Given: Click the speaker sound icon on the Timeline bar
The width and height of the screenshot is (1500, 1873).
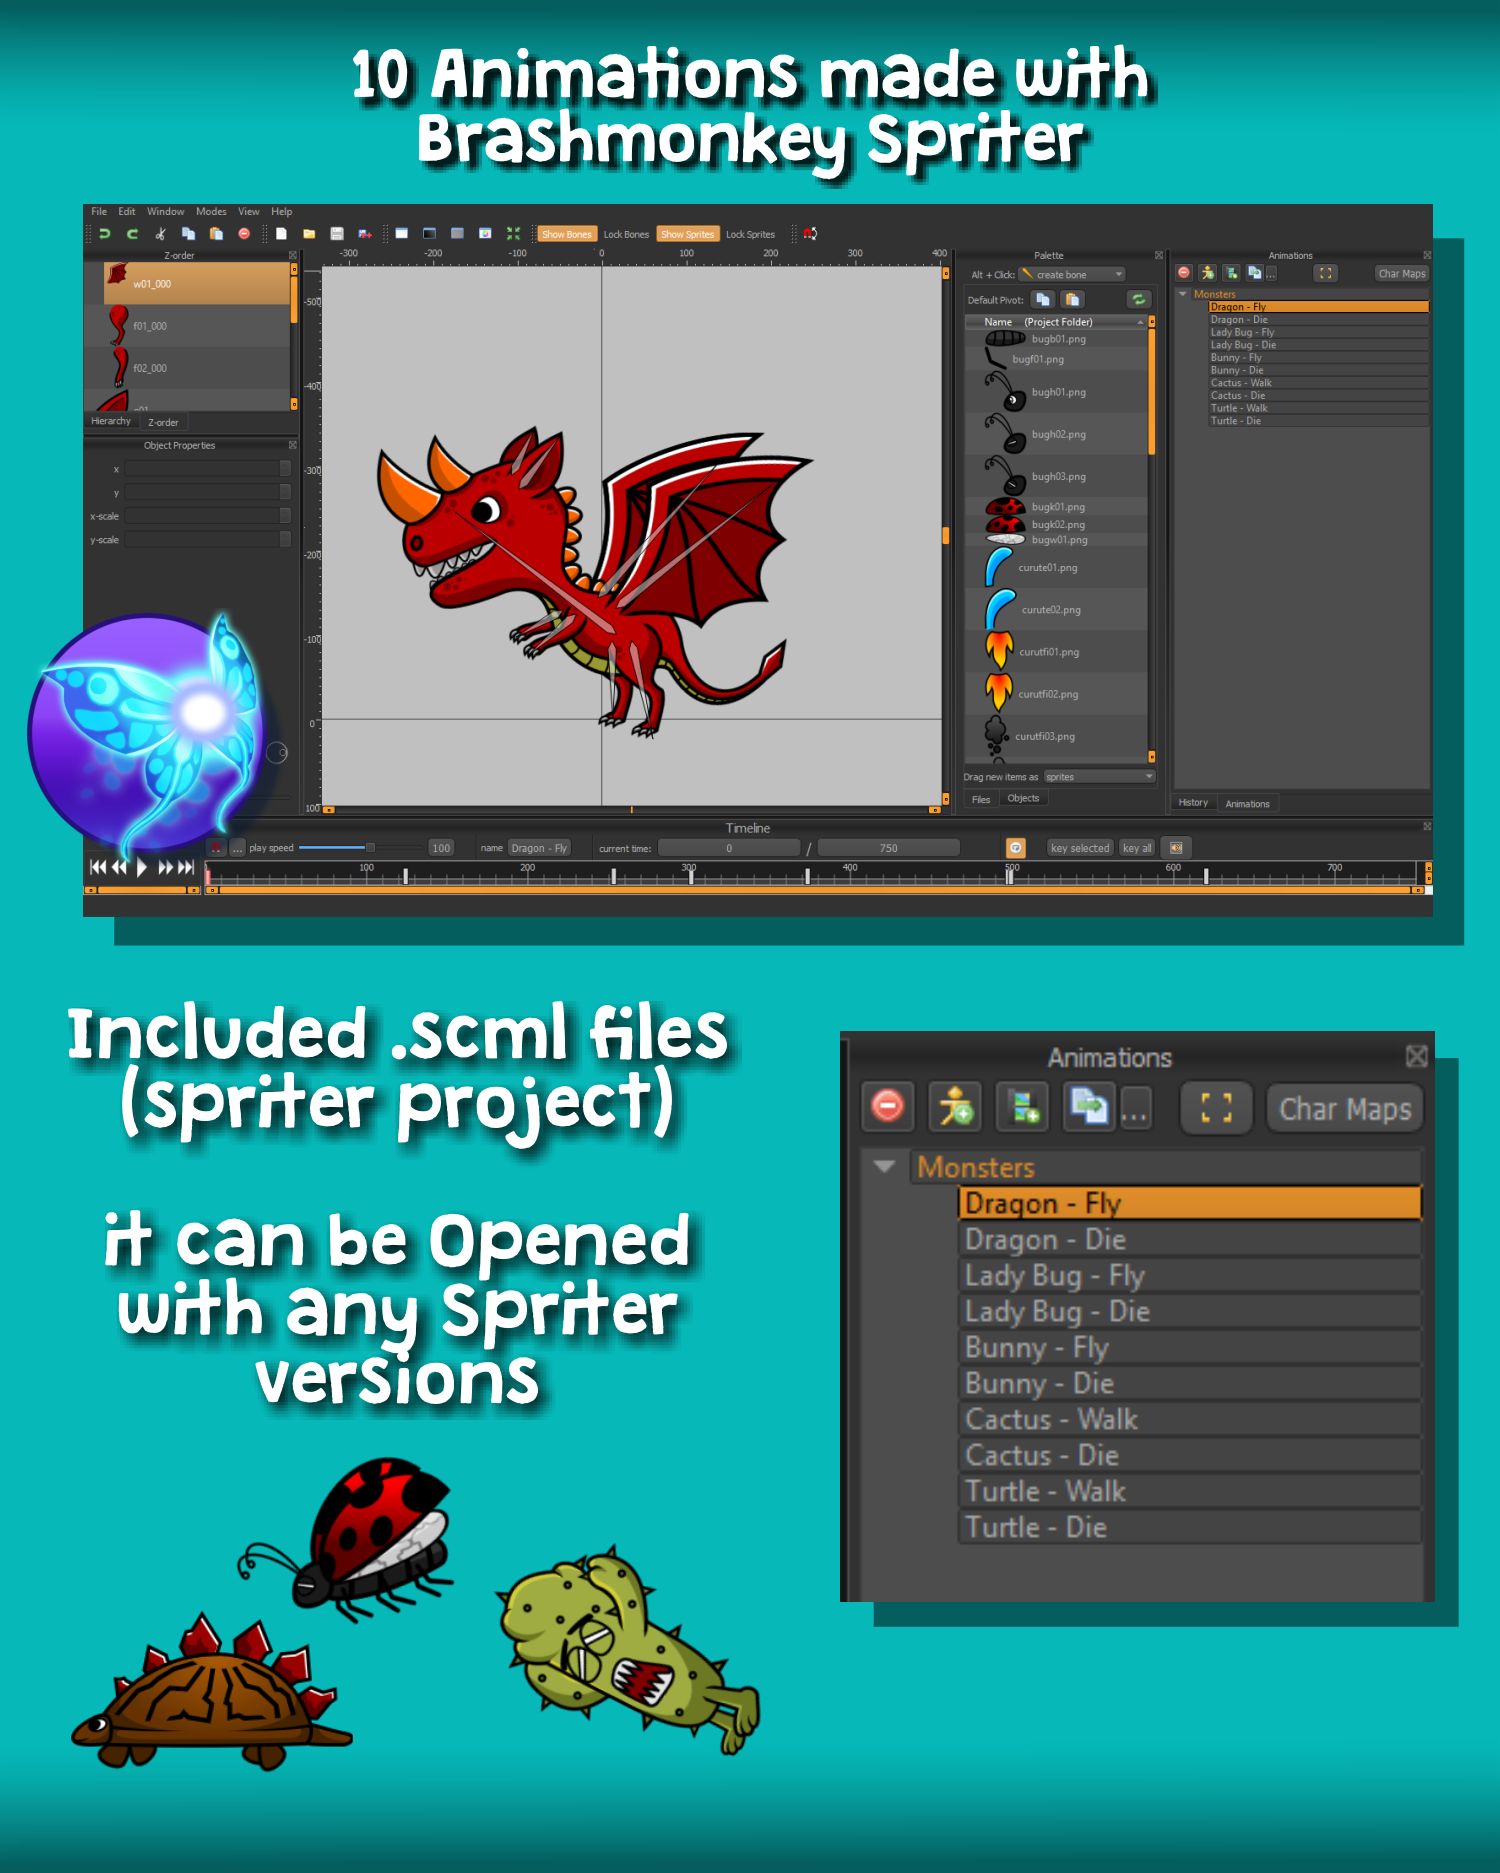Looking at the screenshot, I should click(x=1176, y=848).
